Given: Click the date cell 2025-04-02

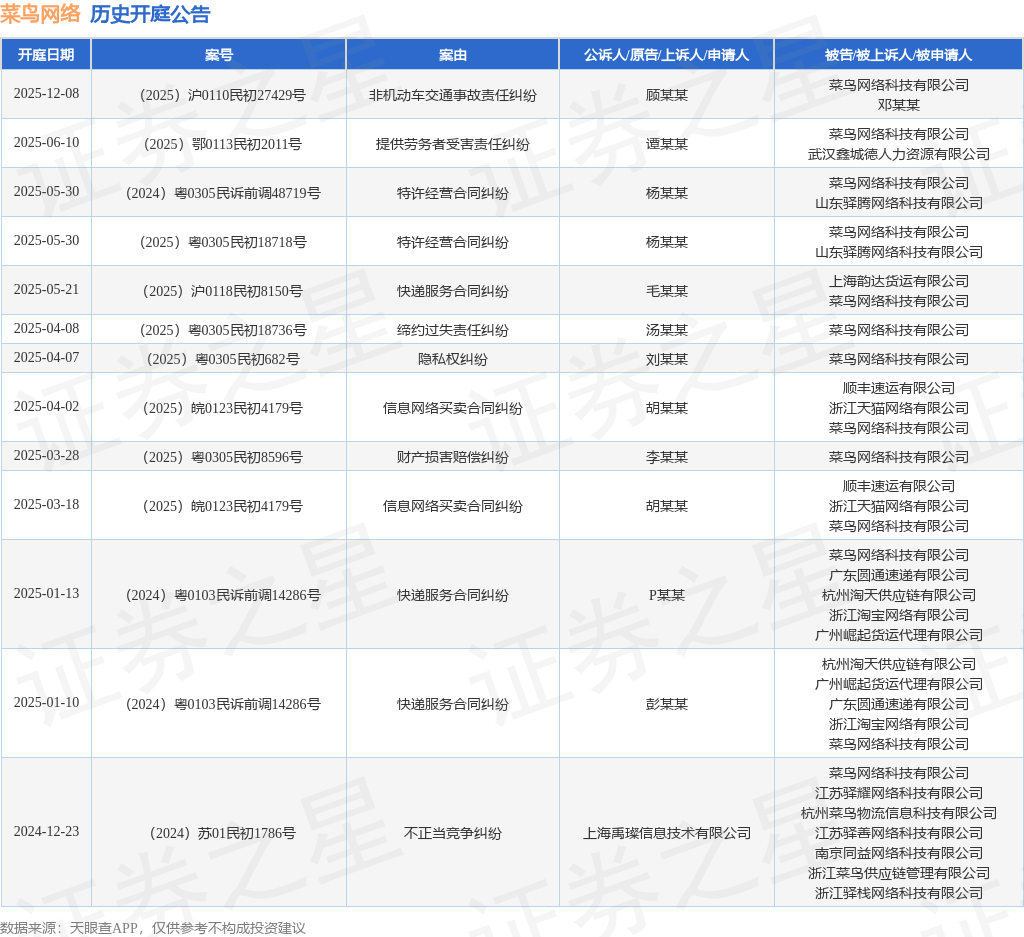Looking at the screenshot, I should pos(46,406).
